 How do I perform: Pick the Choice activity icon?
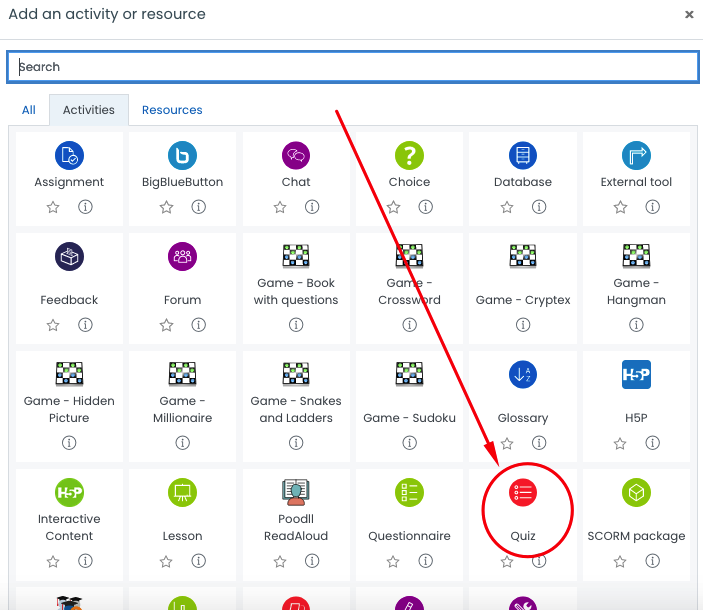(409, 156)
